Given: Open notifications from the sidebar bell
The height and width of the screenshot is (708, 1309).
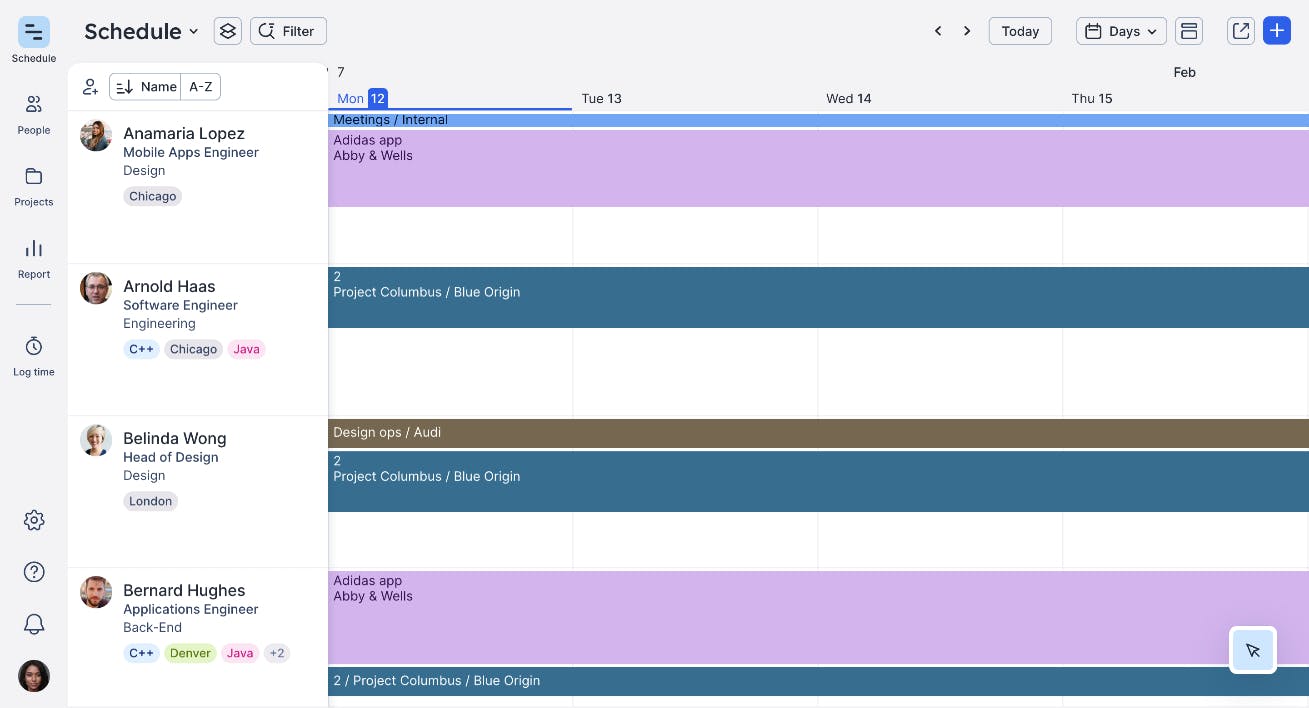Looking at the screenshot, I should tap(33, 624).
